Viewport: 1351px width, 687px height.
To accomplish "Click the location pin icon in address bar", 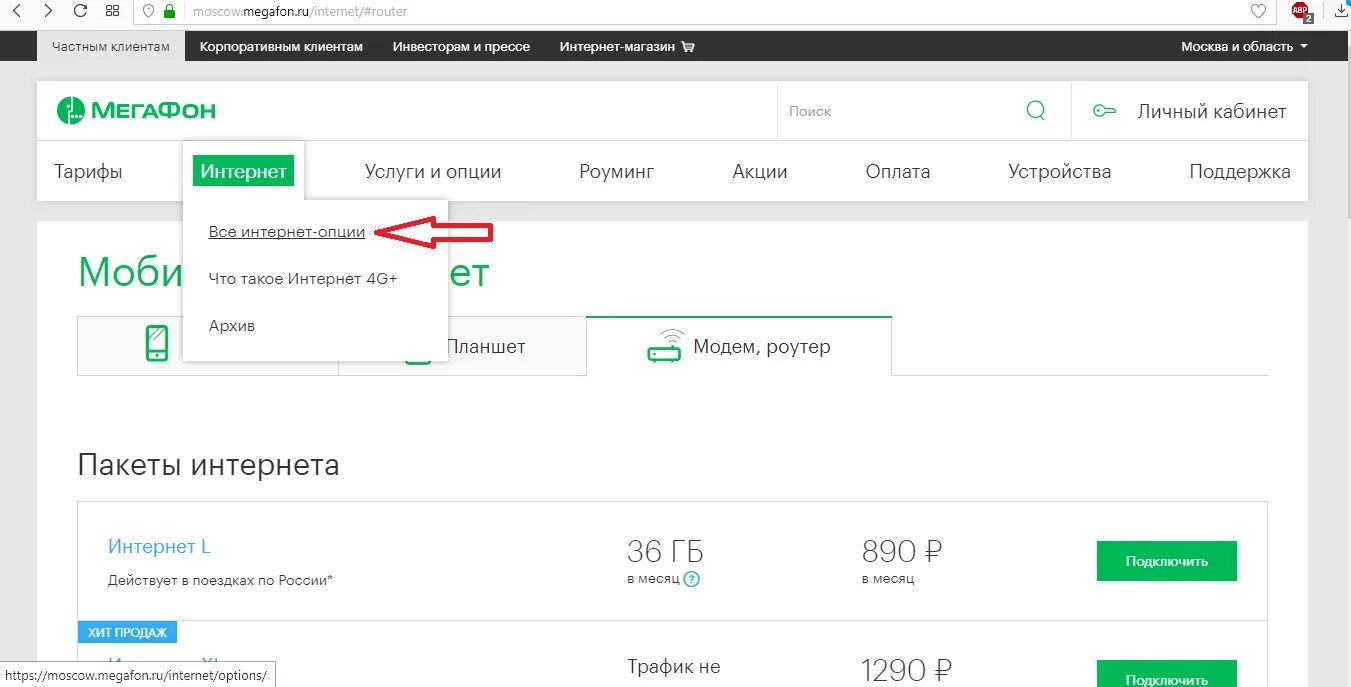I will pyautogui.click(x=149, y=12).
